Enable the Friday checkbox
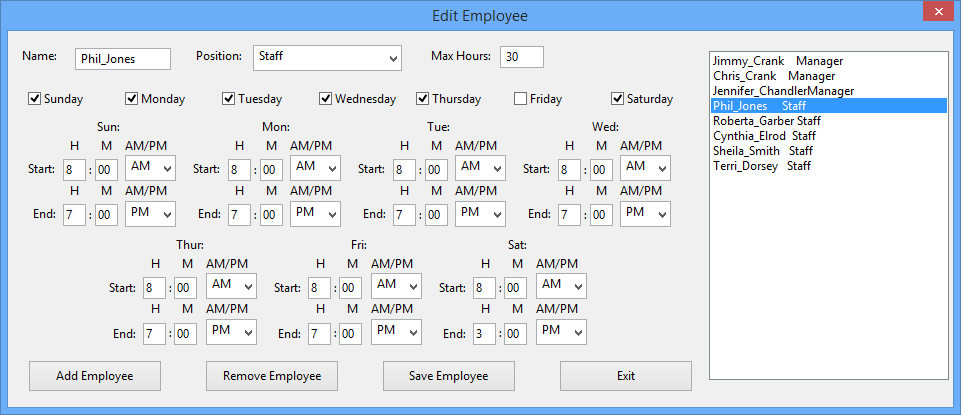The image size is (961, 415). (520, 98)
